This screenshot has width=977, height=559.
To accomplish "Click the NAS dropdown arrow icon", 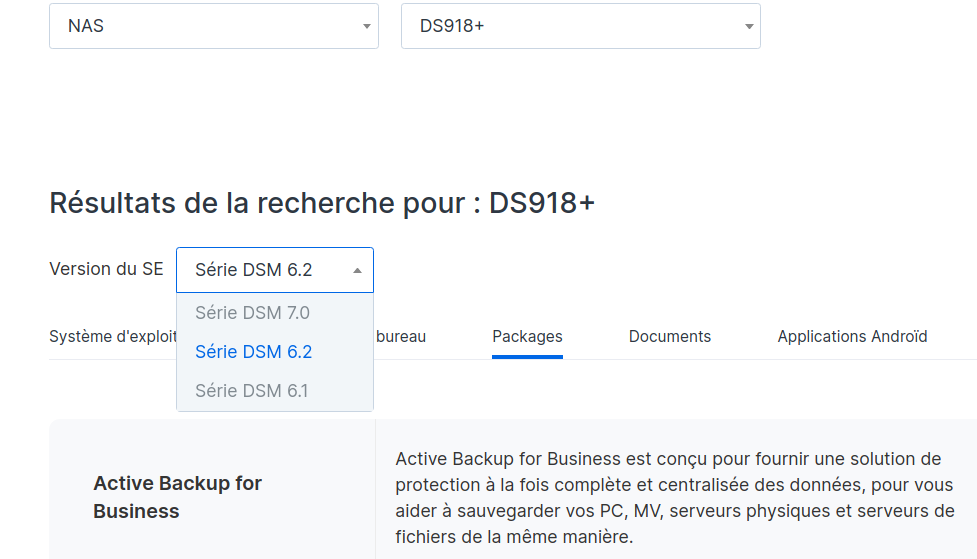I will point(367,27).
